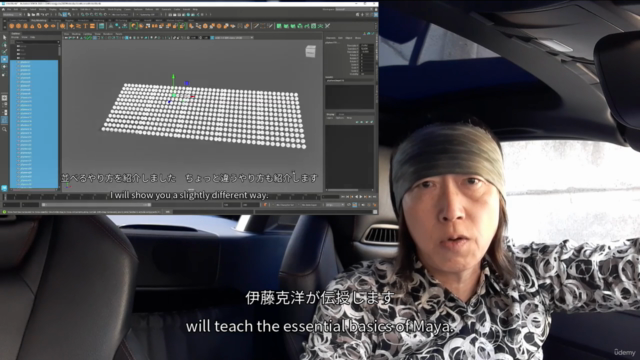Click the Outliner search field
640x360 pixels.
37,42
